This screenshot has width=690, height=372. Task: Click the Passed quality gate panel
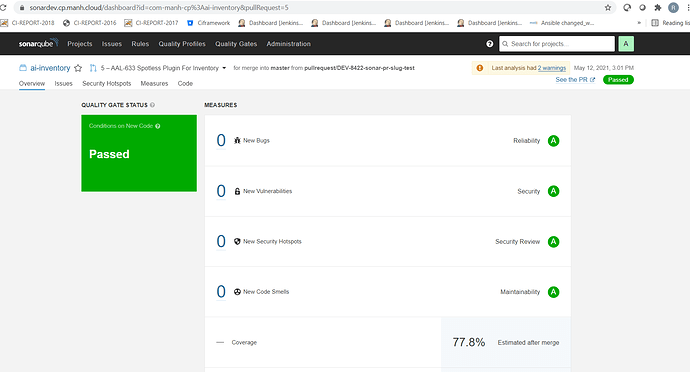point(139,153)
